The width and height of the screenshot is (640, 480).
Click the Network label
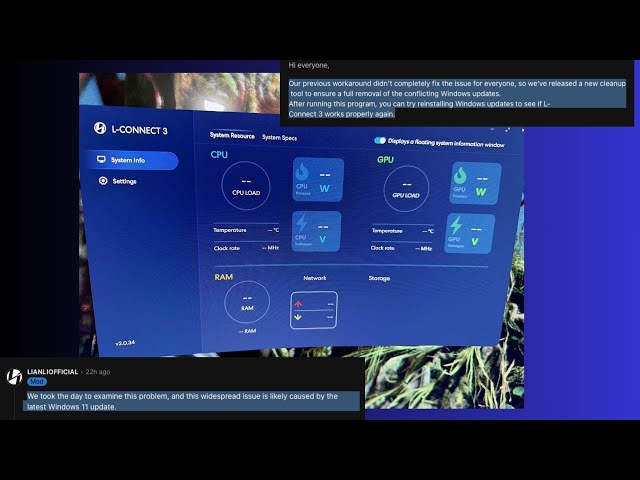pos(315,278)
